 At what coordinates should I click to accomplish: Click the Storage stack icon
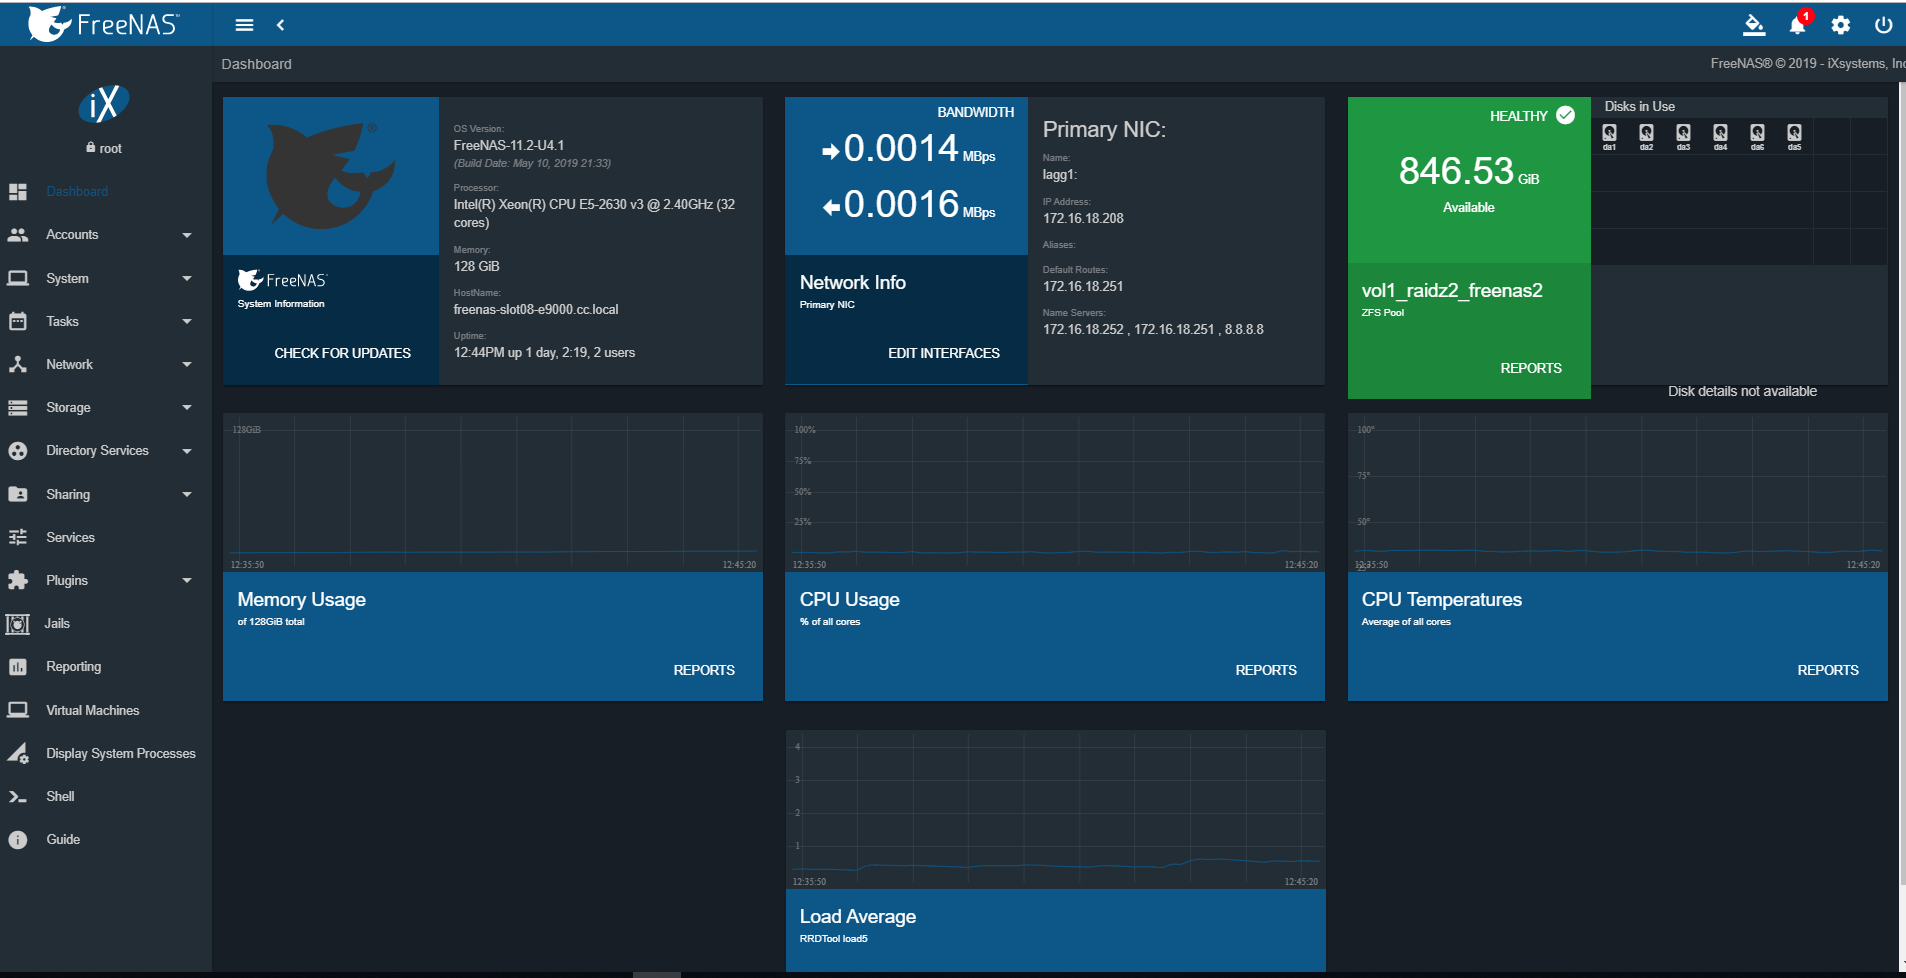pos(18,408)
